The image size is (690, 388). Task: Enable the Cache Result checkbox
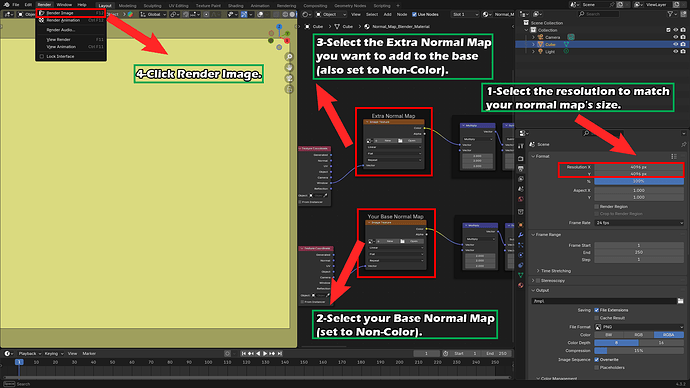tap(597, 318)
